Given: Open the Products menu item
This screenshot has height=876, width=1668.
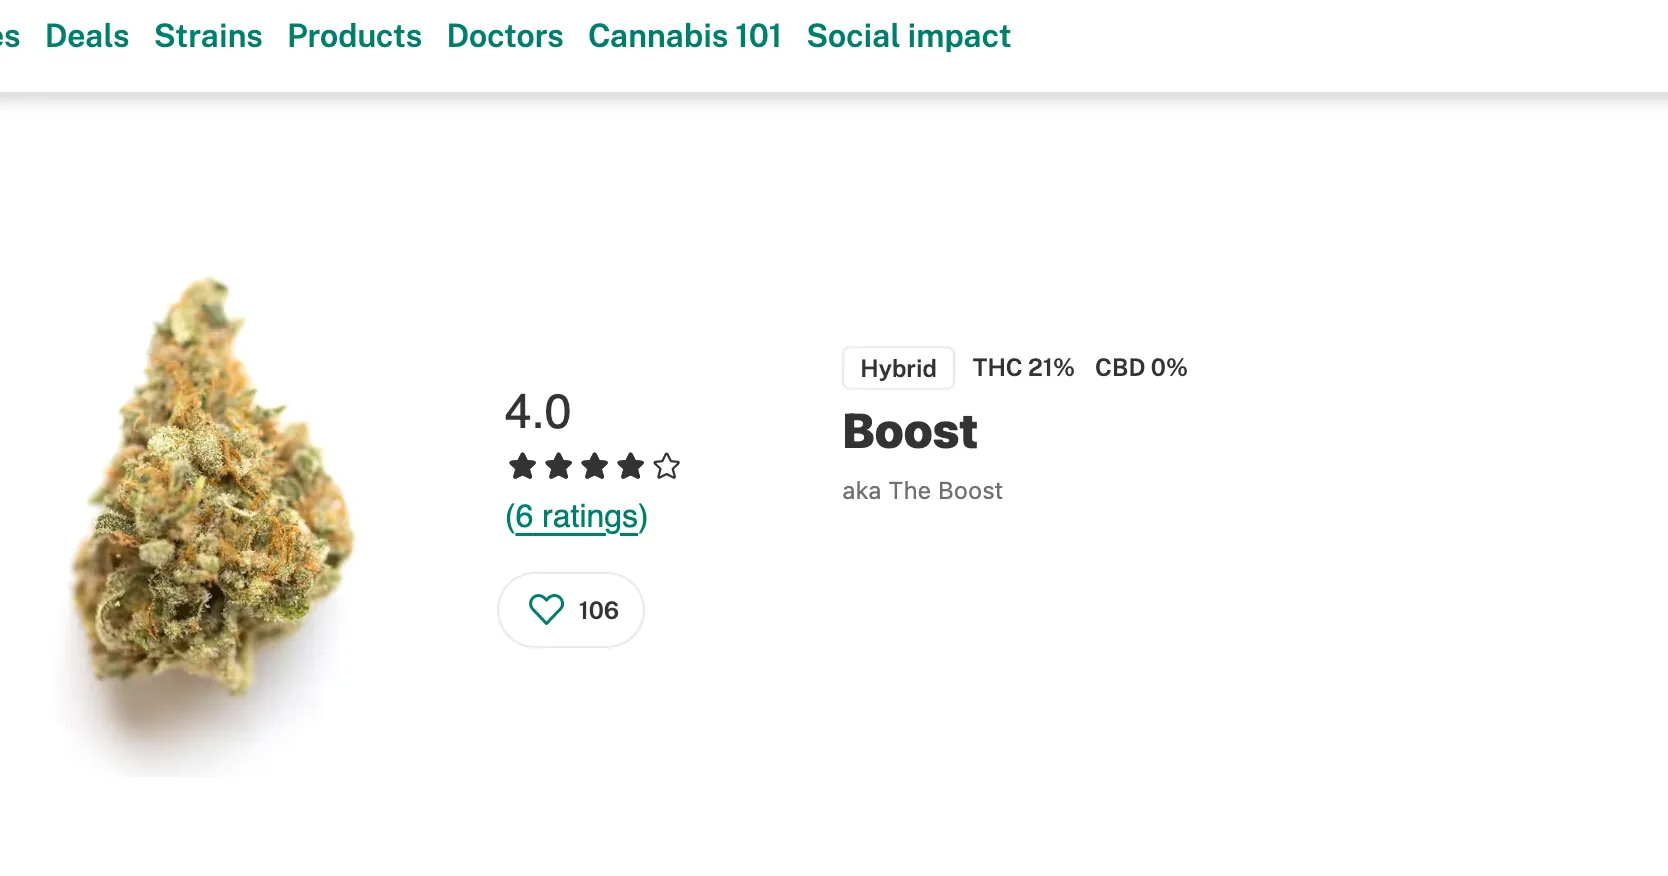Looking at the screenshot, I should pos(354,36).
